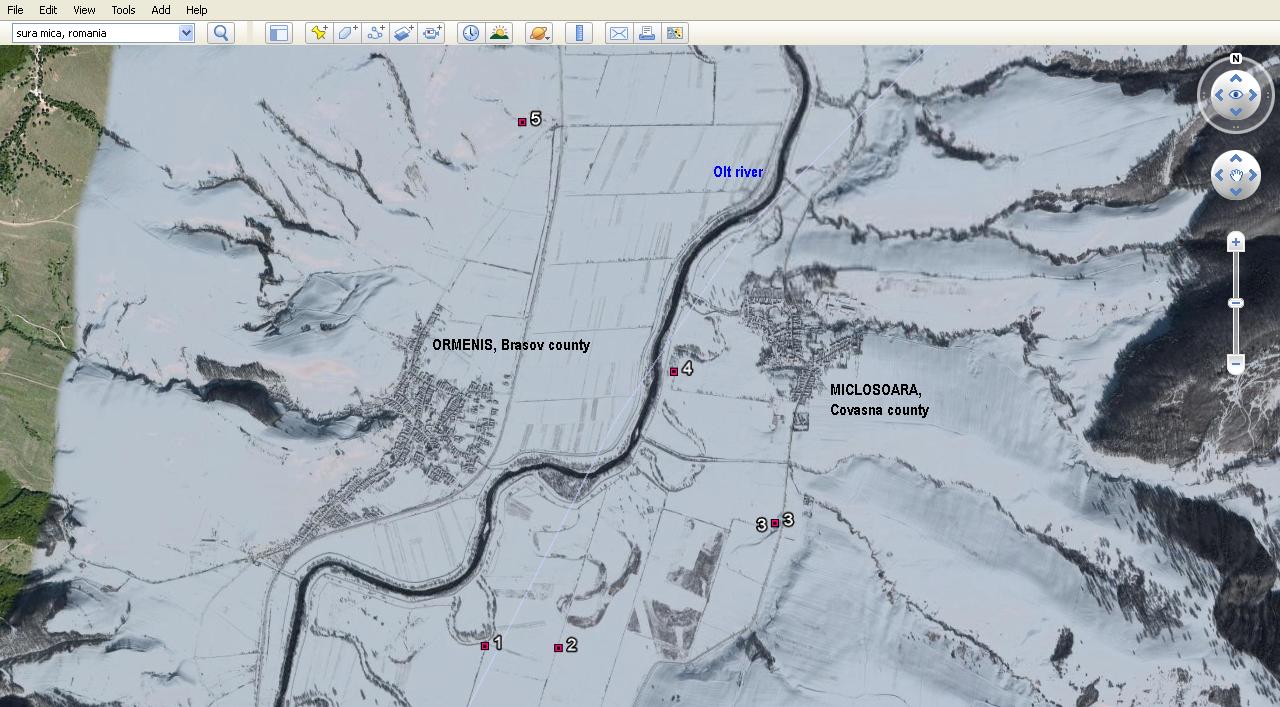
Task: Click the Record a Tour camera icon
Action: pyautogui.click(x=432, y=33)
